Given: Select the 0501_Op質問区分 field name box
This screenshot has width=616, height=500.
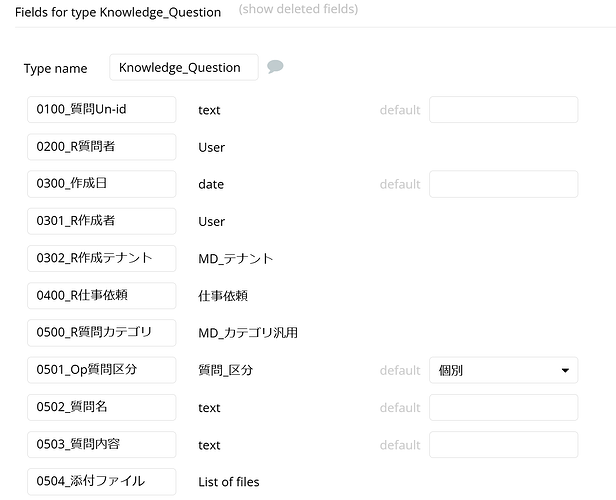Looking at the screenshot, I should tap(101, 370).
